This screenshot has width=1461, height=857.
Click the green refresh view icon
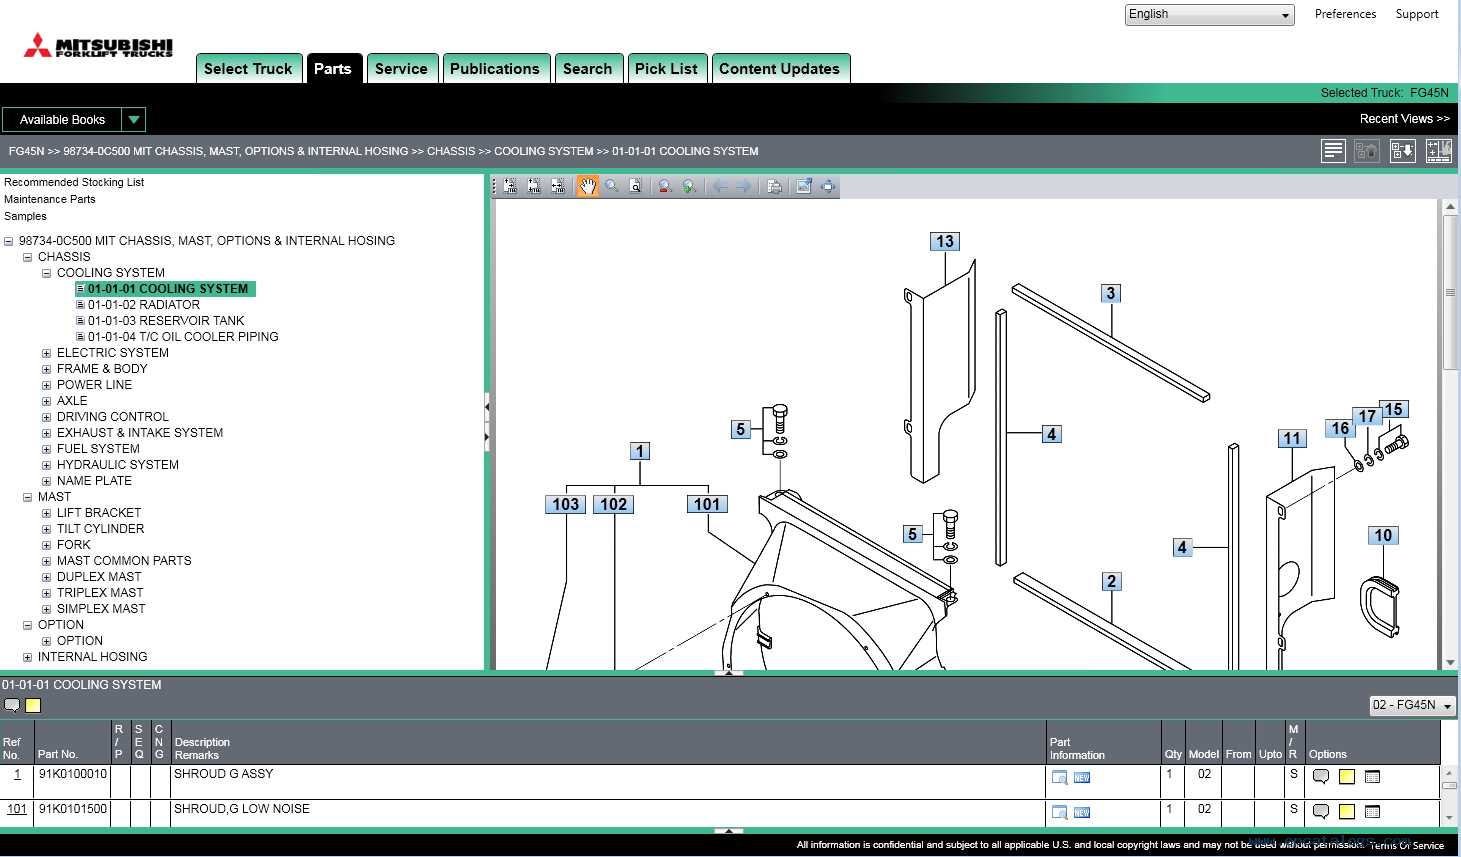coord(689,186)
